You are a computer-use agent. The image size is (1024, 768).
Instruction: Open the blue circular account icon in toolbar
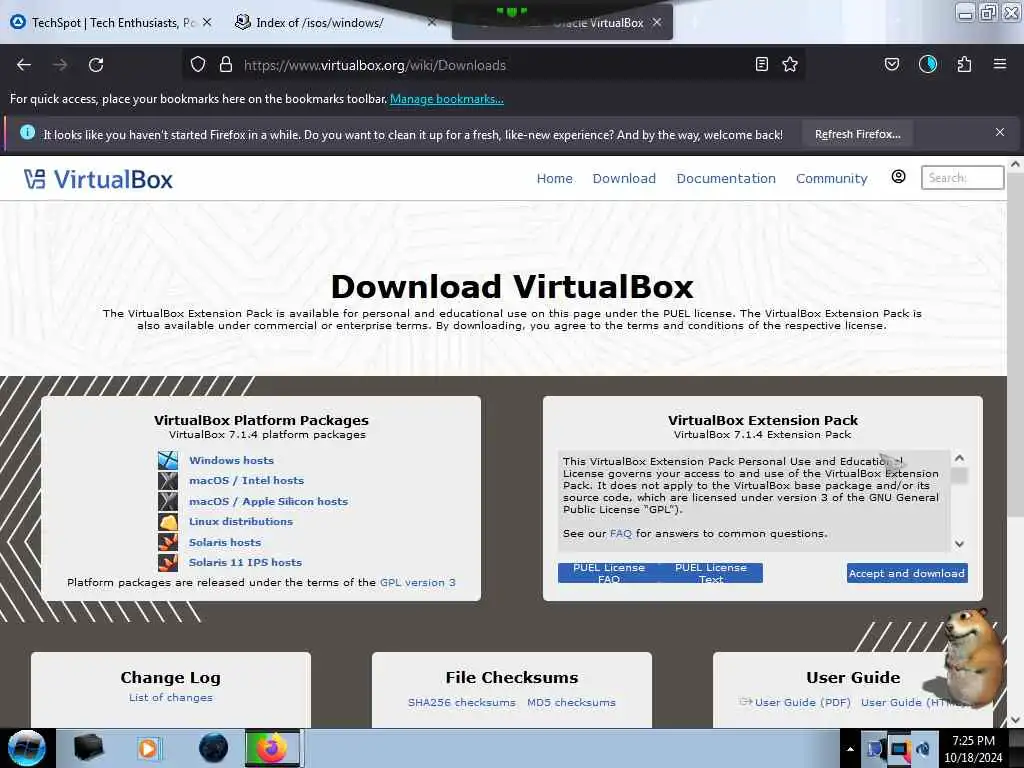pyautogui.click(x=928, y=64)
